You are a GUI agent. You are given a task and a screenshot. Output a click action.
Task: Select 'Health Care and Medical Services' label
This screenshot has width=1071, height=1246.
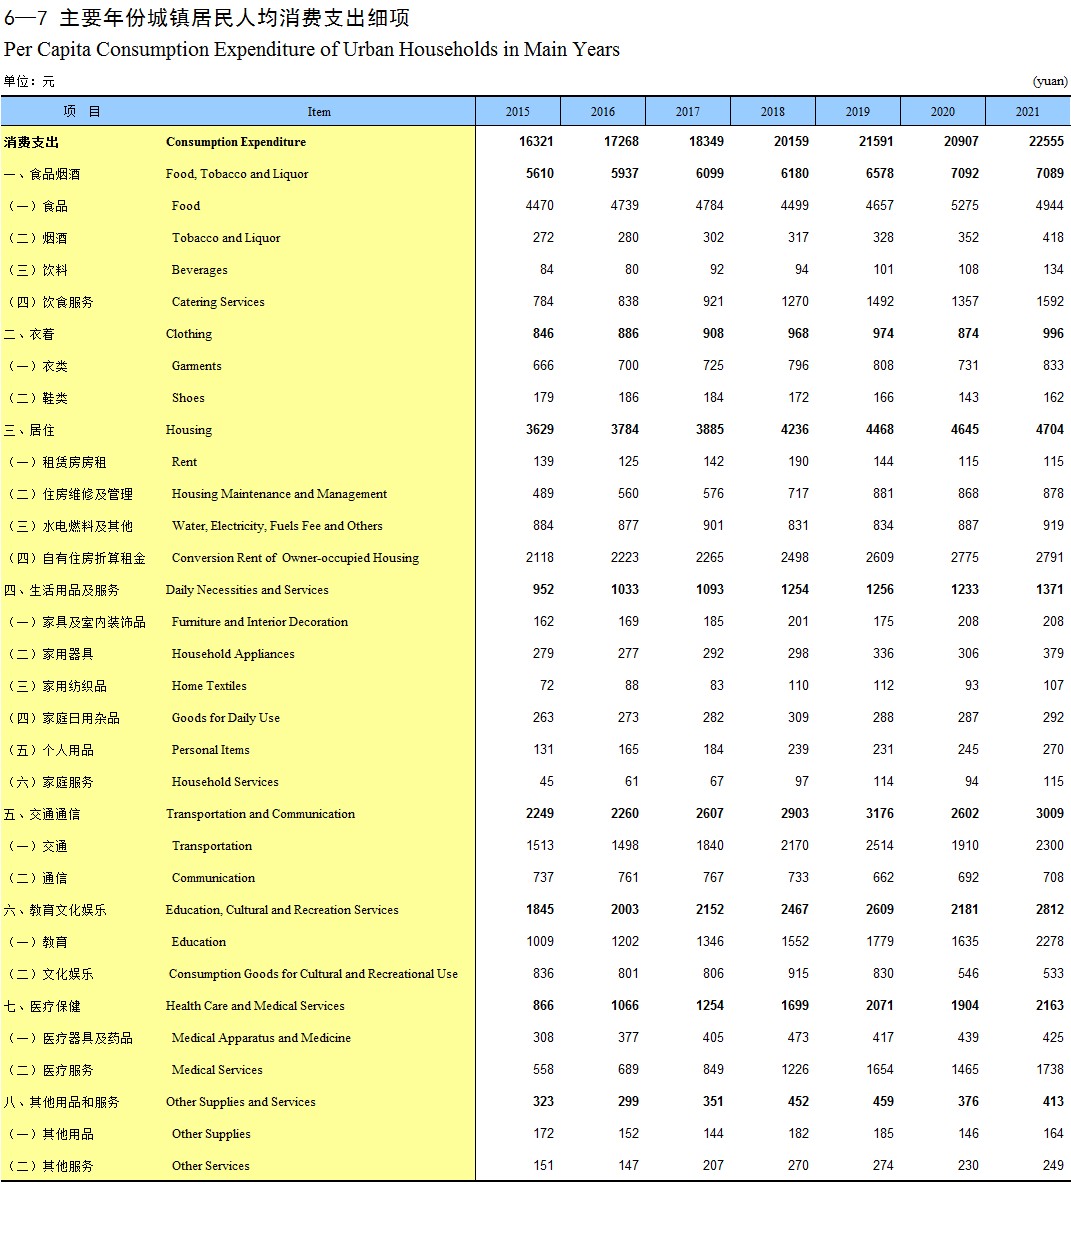click(x=255, y=1006)
